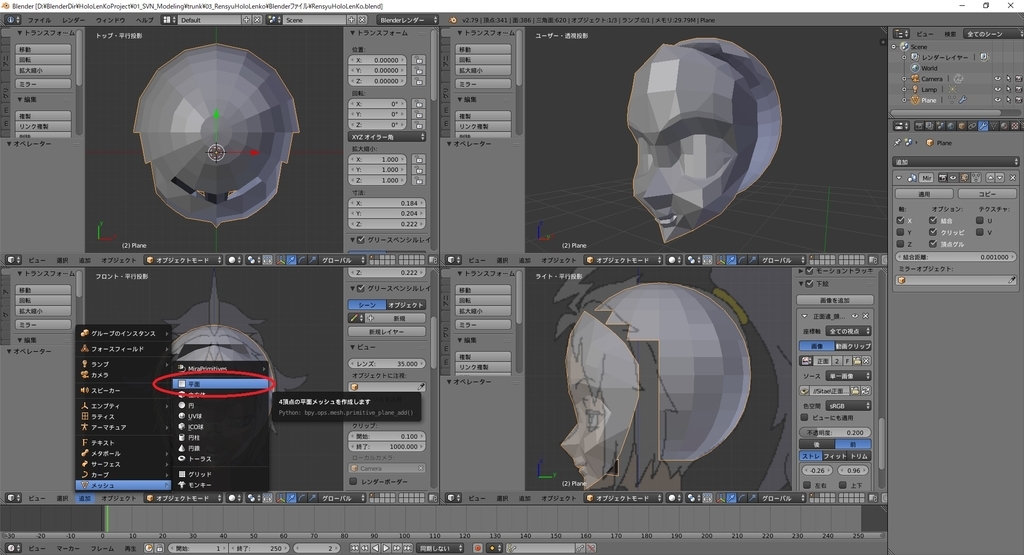Click the open-file folder icon beside //Sitae path

pyautogui.click(x=855, y=390)
